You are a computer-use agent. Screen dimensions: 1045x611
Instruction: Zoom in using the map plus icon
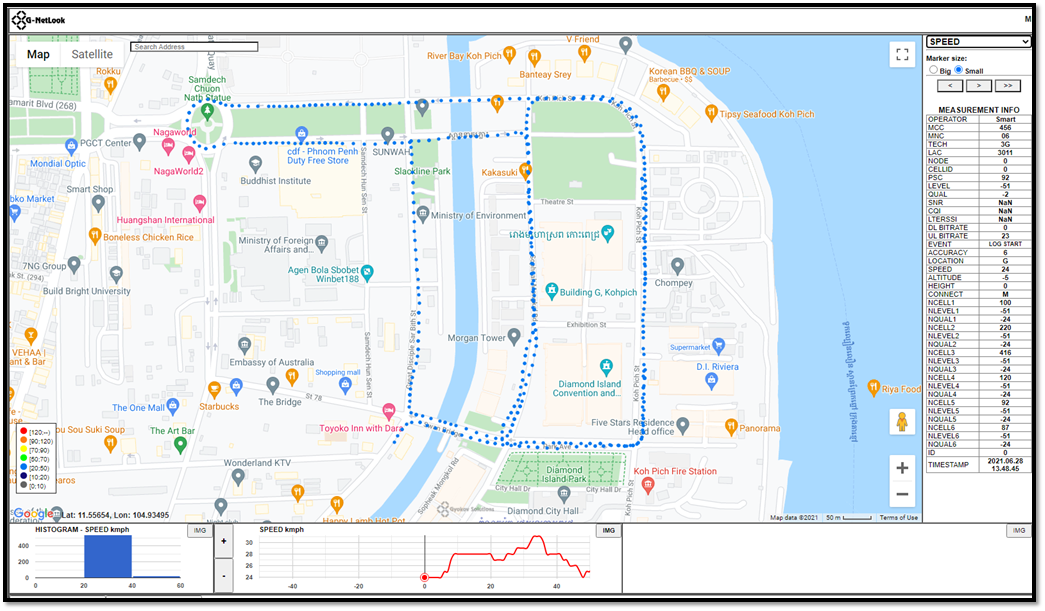[901, 466]
